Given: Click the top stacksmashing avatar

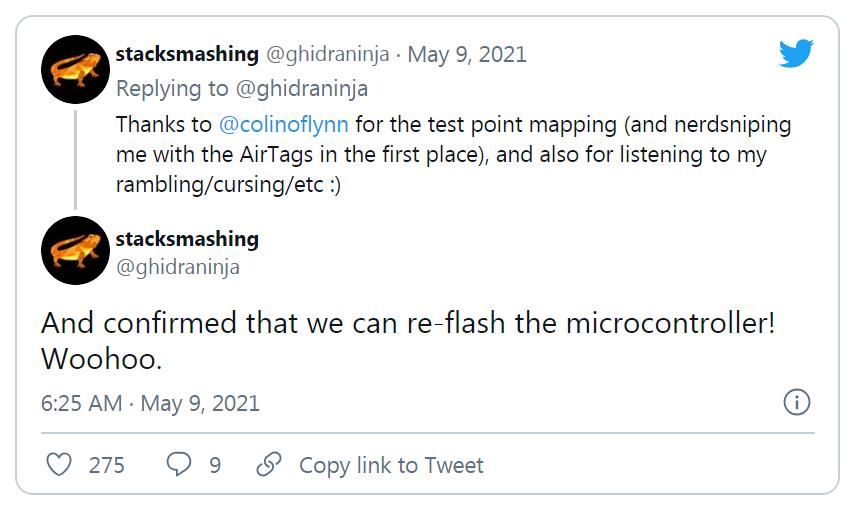Looking at the screenshot, I should point(75,70).
